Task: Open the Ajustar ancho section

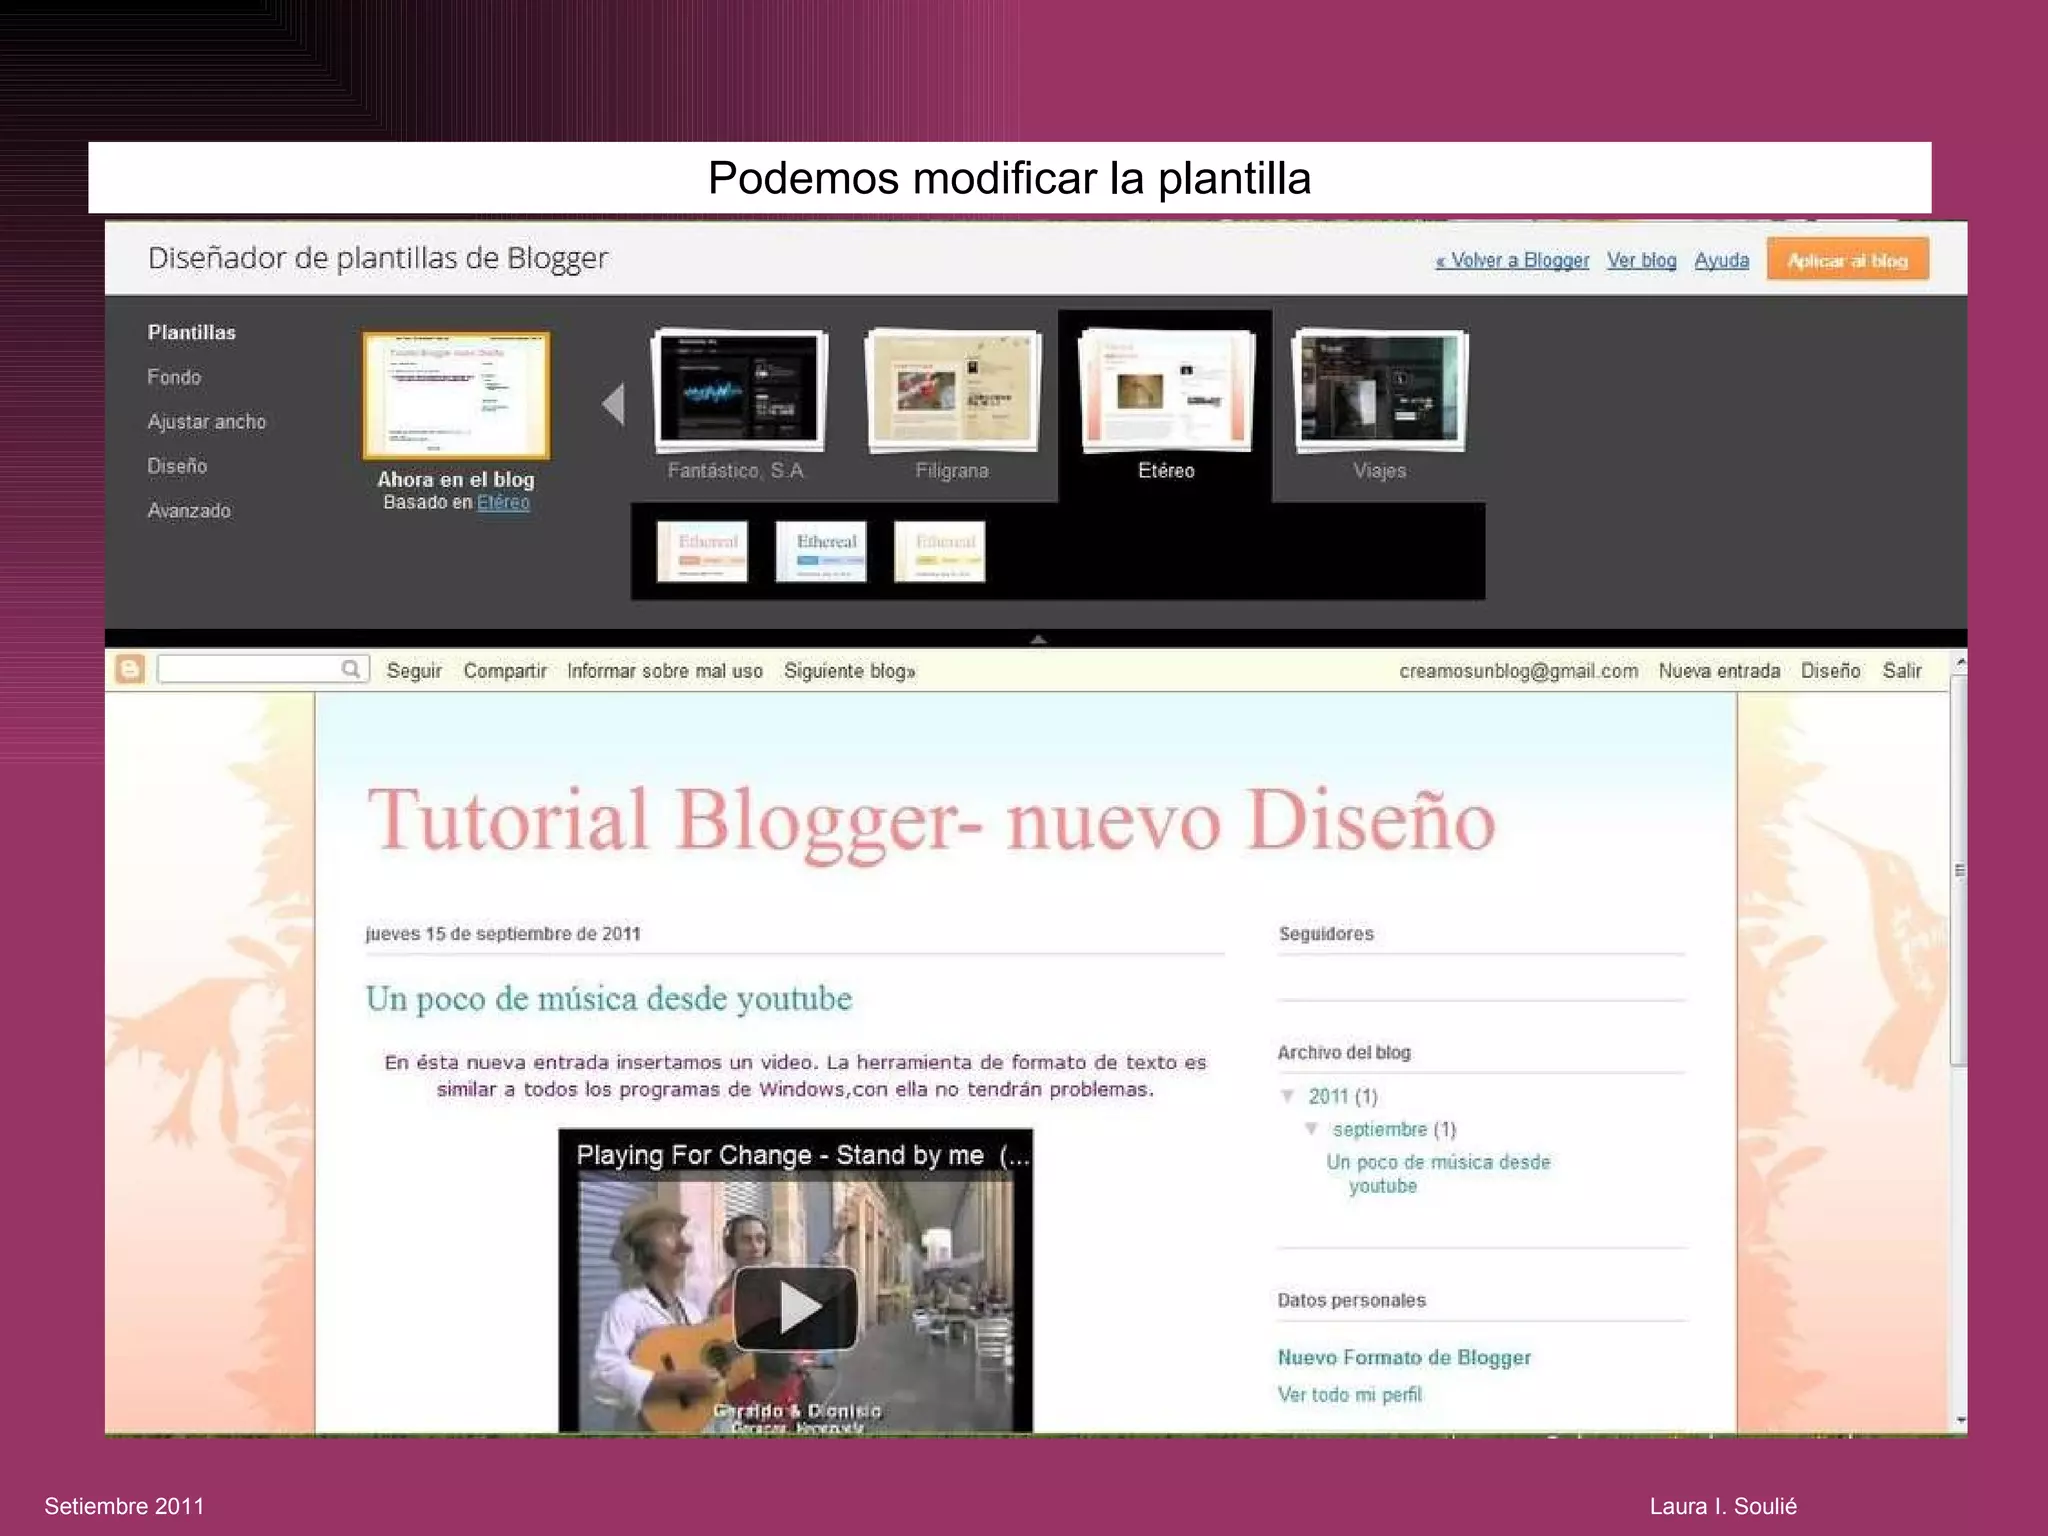Action: [207, 422]
